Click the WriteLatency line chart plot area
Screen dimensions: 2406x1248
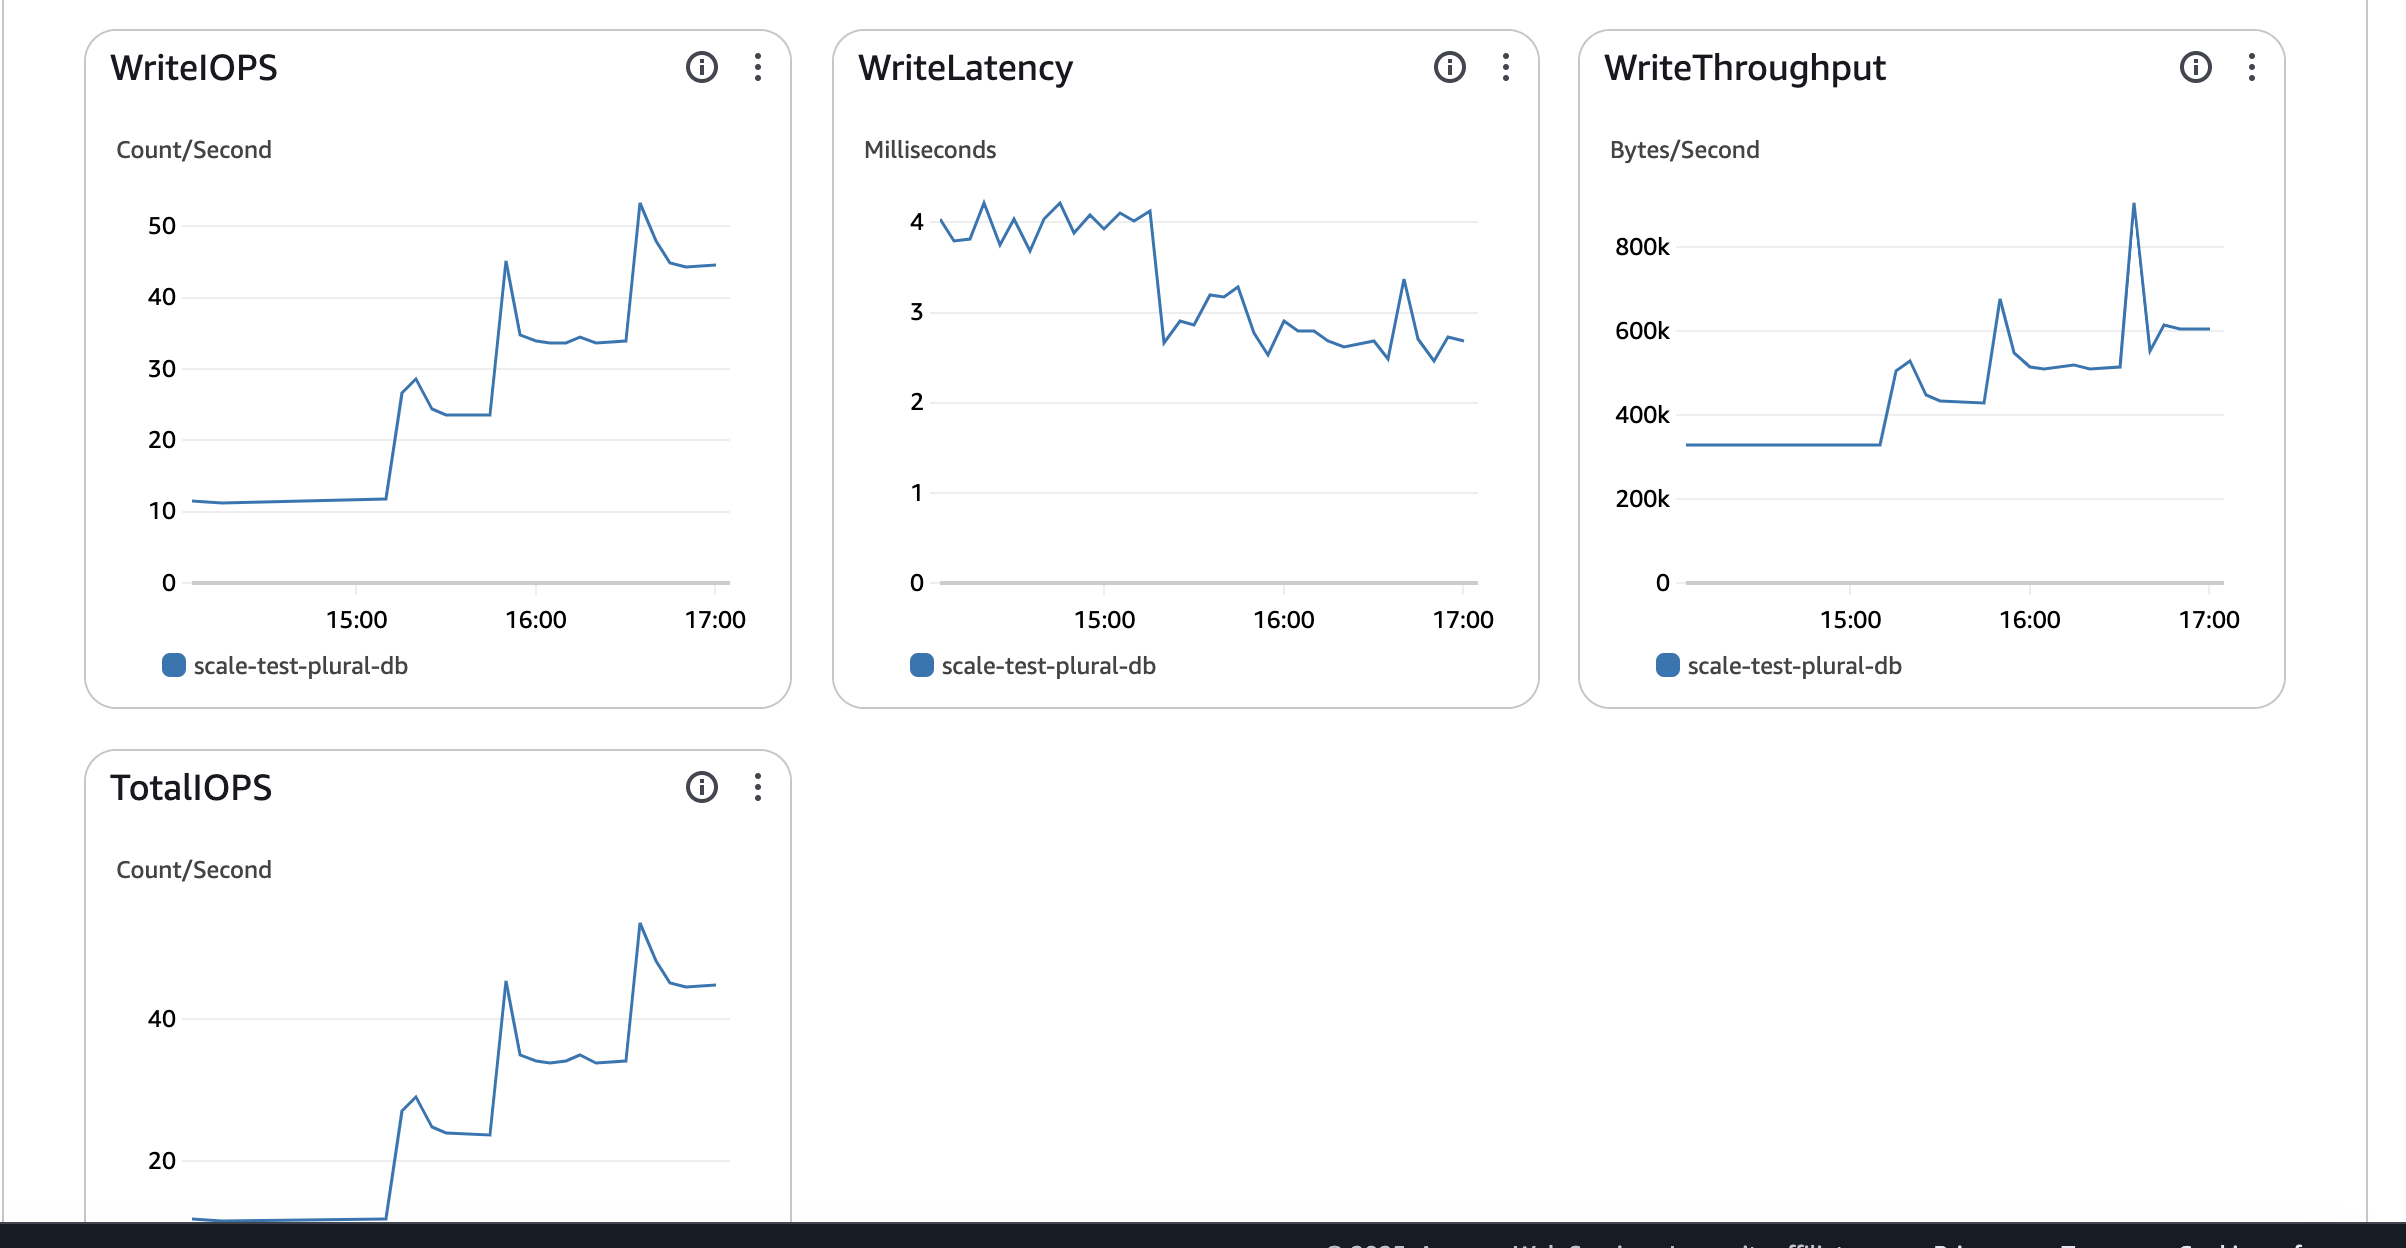tap(1209, 392)
